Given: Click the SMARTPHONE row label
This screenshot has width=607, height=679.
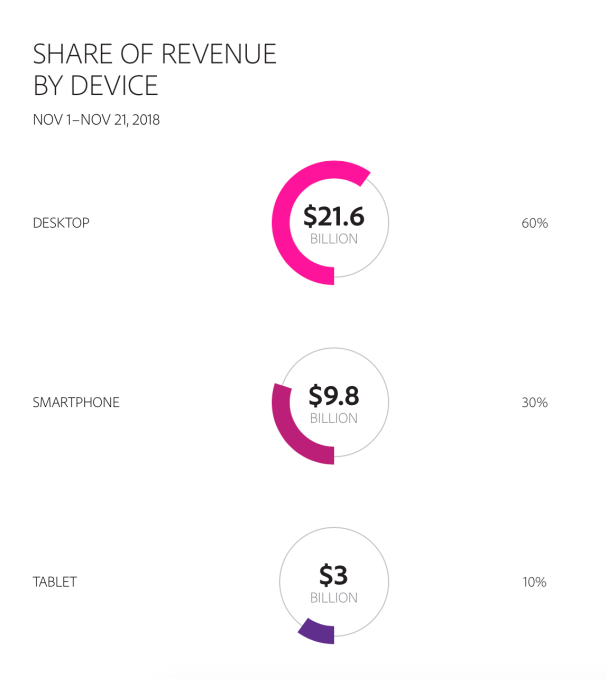Looking at the screenshot, I should point(76,402).
